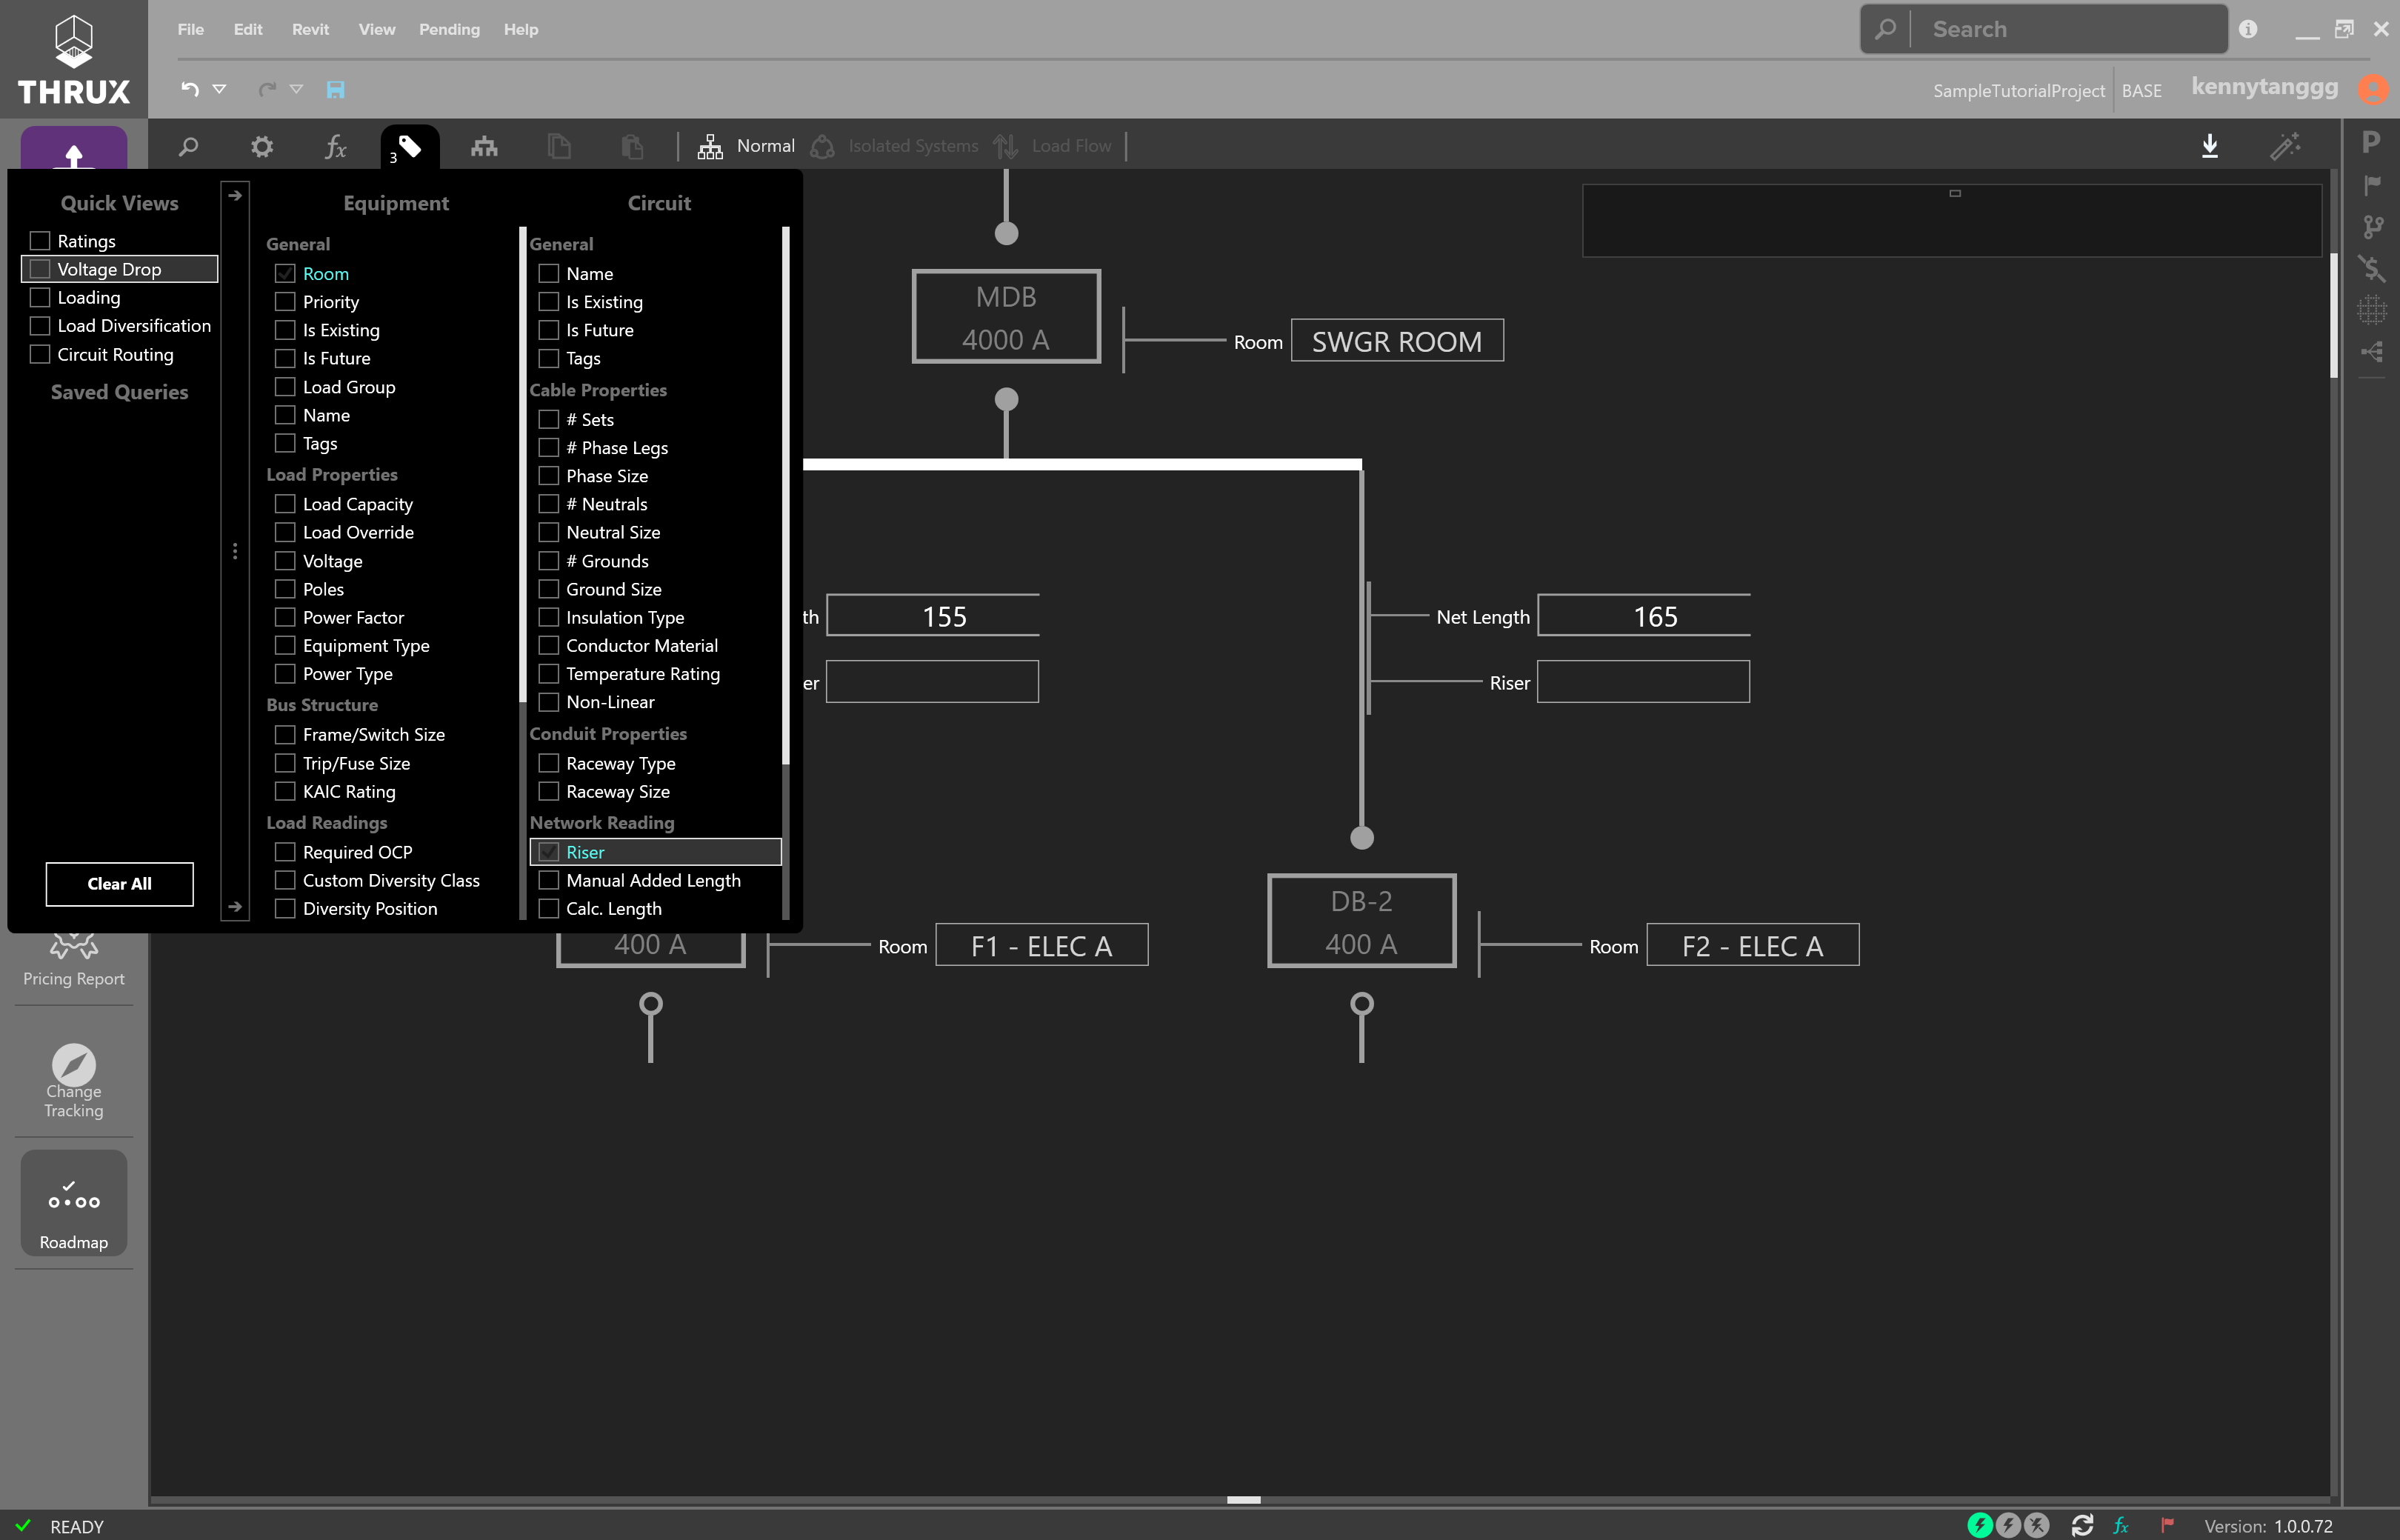Click the SampleTutorialProject name

pos(2018,91)
